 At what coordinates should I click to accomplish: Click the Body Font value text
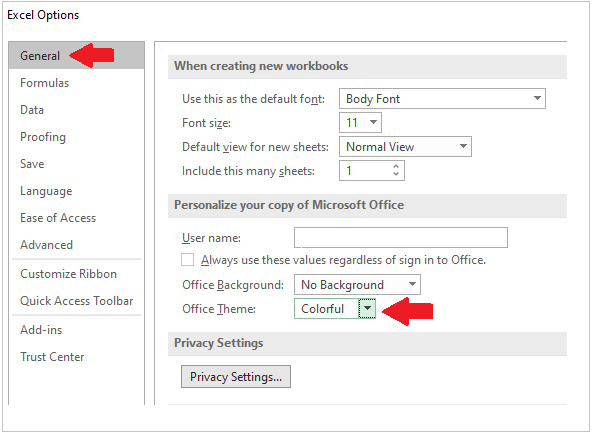373,99
